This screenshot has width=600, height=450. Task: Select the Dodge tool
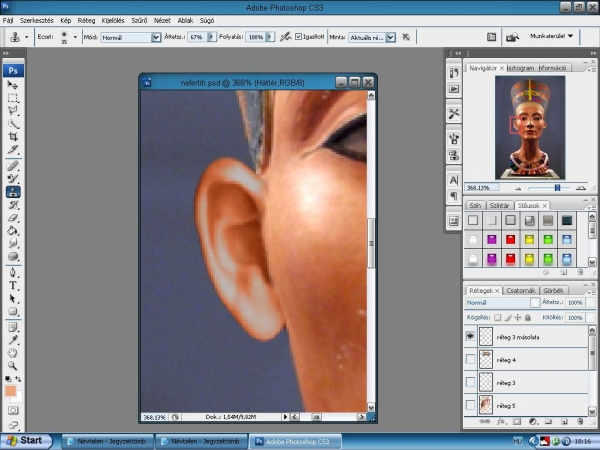[13, 256]
